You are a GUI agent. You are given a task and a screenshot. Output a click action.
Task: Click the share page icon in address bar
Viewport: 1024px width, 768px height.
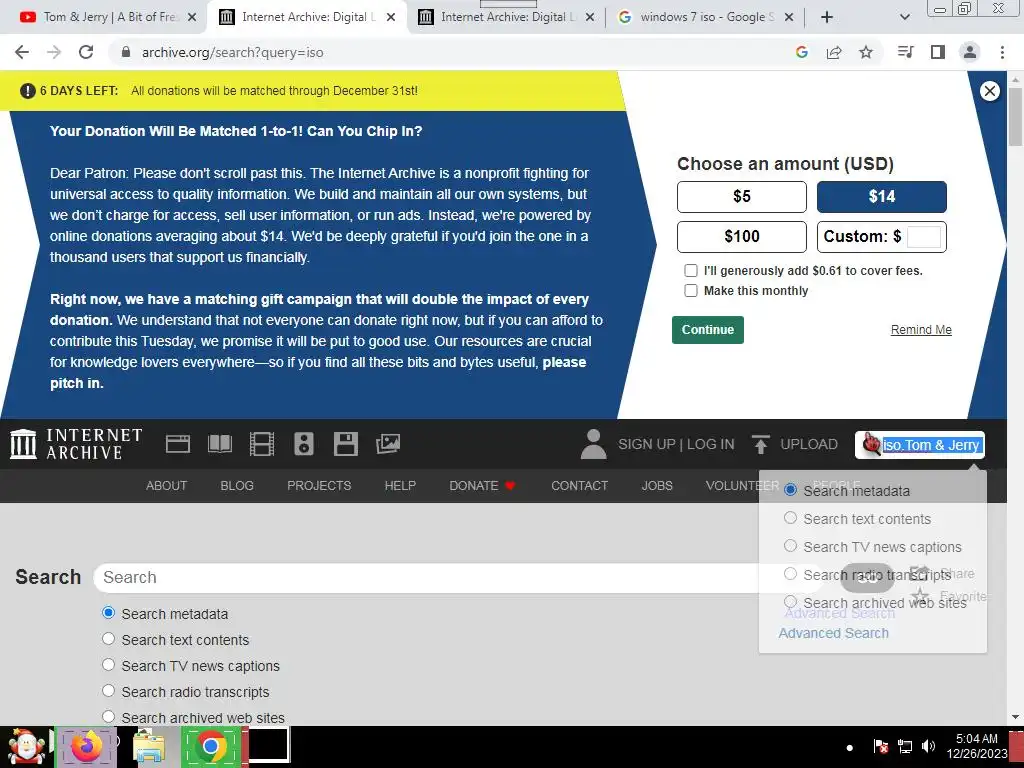[834, 52]
